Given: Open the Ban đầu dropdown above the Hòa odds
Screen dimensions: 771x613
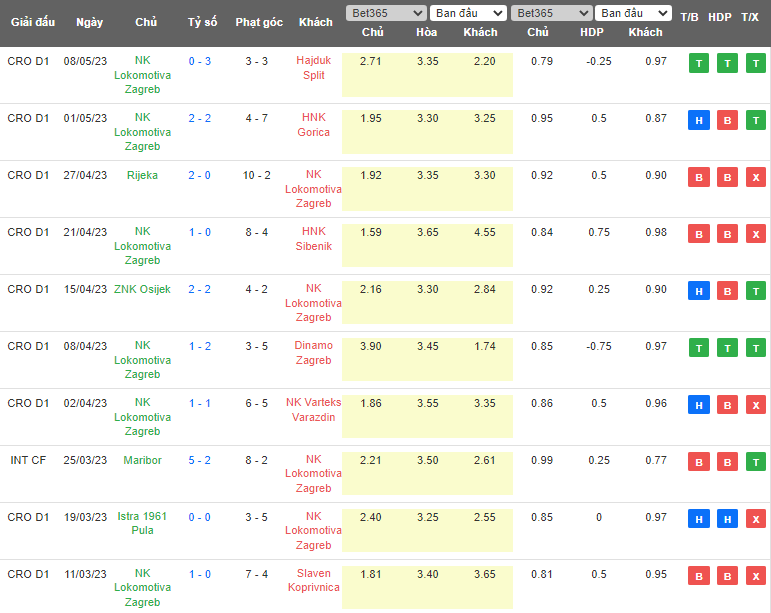Looking at the screenshot, I should 467,13.
